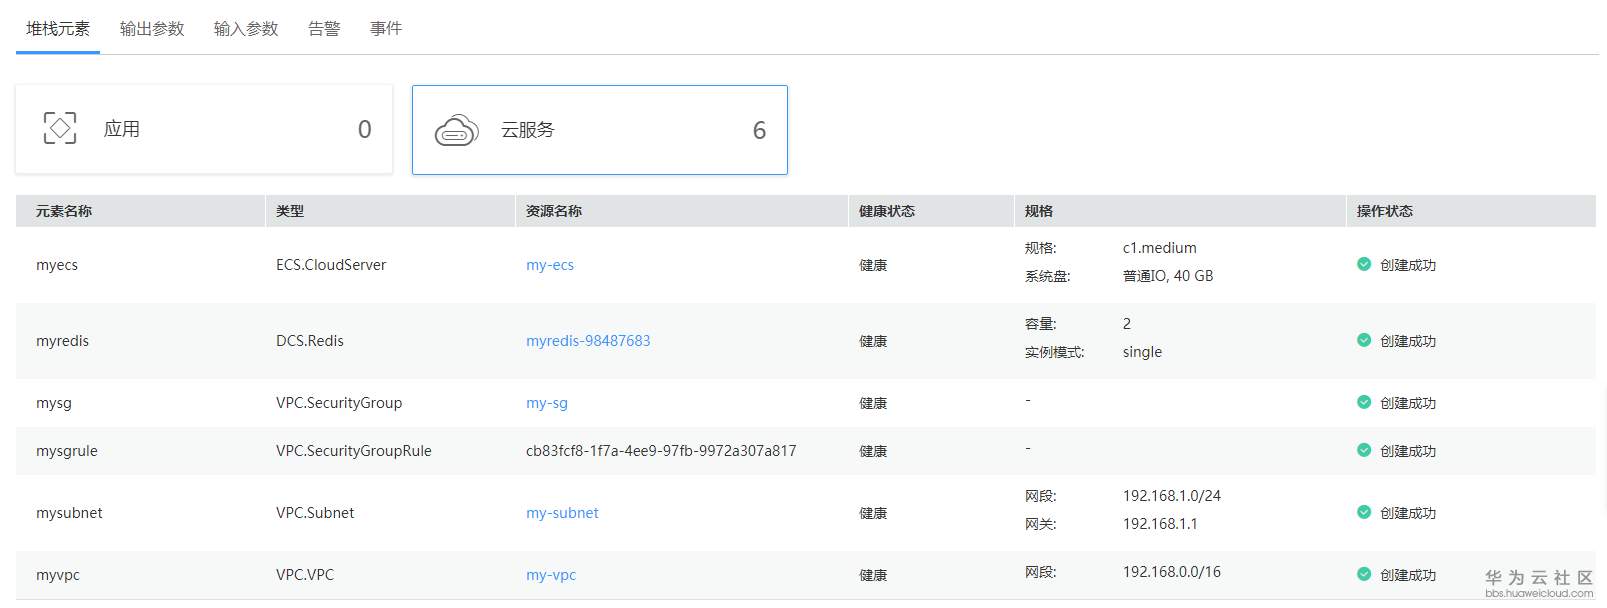The height and width of the screenshot is (608, 1607).
Task: Click the VPC.SecurityGroup type cell
Action: click(x=339, y=403)
